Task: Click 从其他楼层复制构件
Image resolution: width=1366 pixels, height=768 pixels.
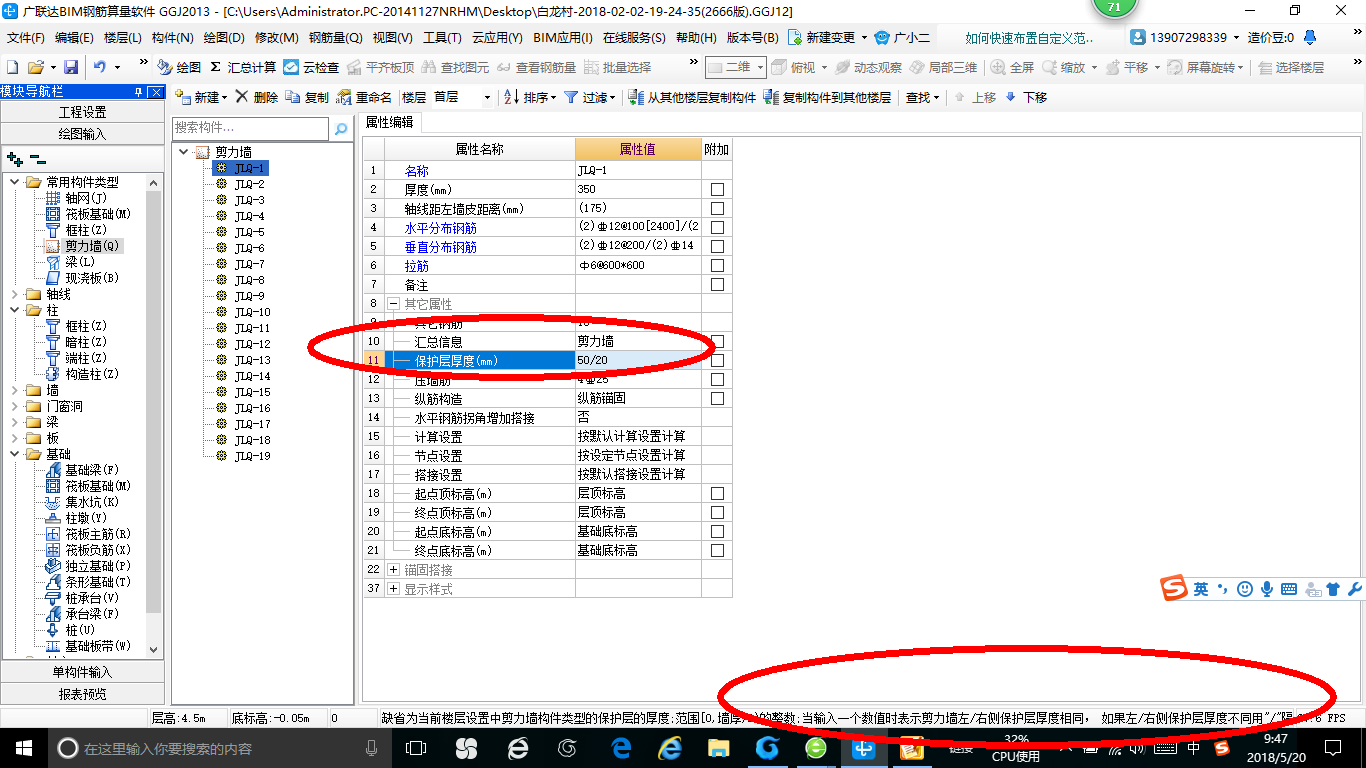Action: point(692,97)
